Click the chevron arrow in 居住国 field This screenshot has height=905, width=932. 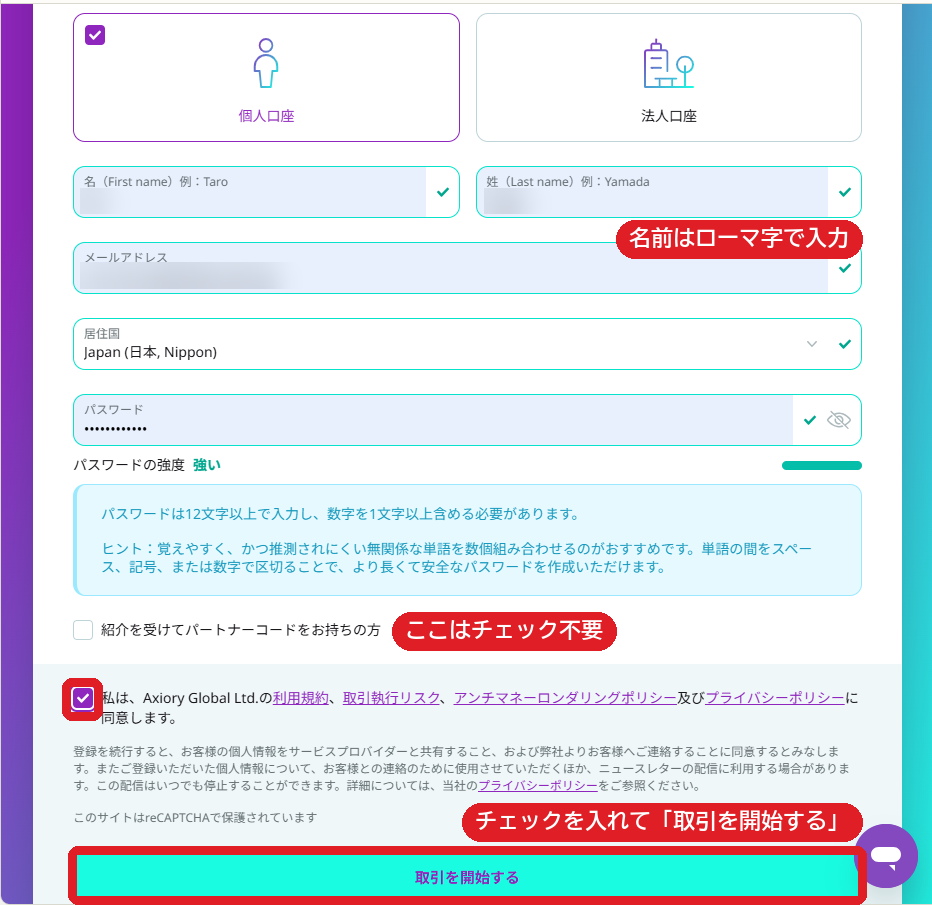click(x=812, y=344)
